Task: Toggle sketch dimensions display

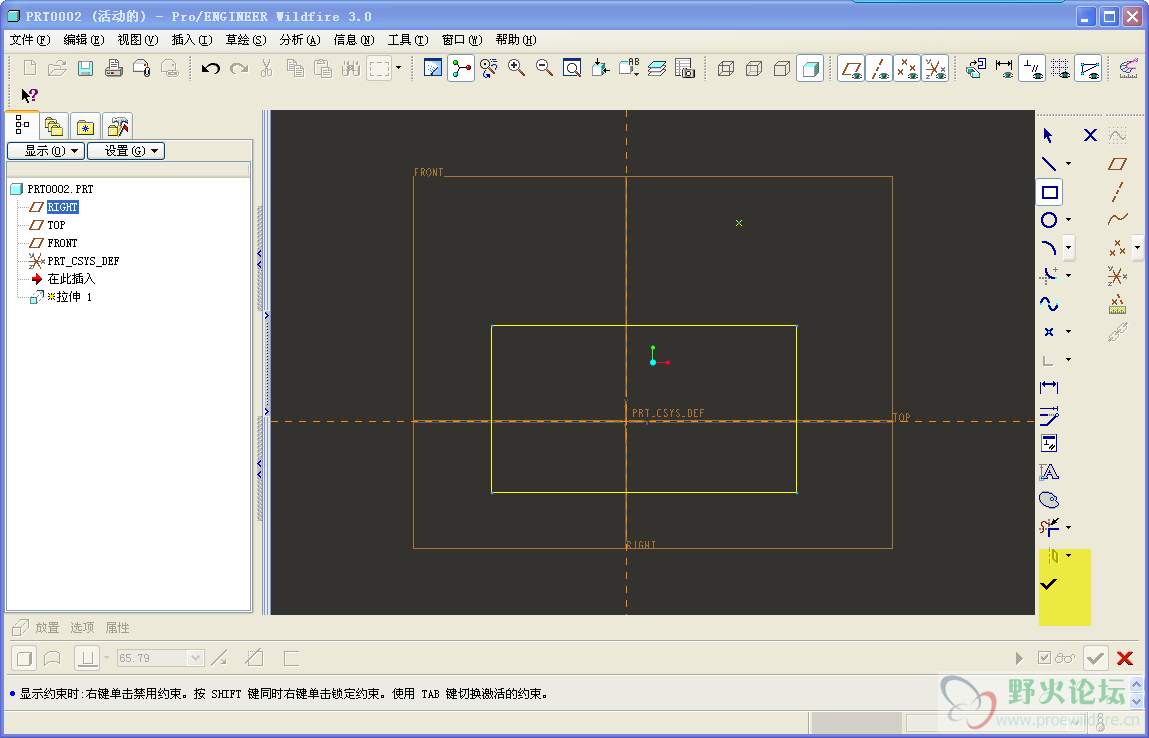Action: [x=1004, y=69]
